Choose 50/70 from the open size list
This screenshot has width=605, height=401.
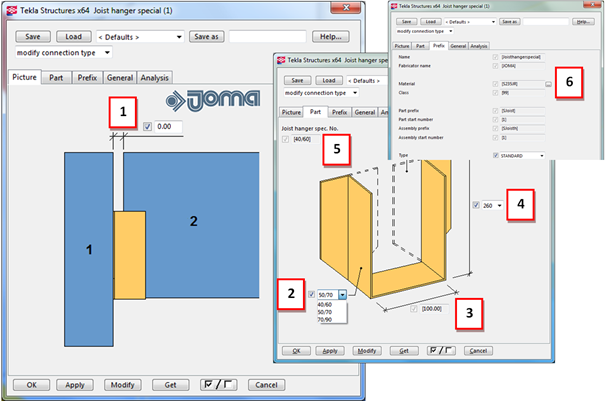(325, 312)
